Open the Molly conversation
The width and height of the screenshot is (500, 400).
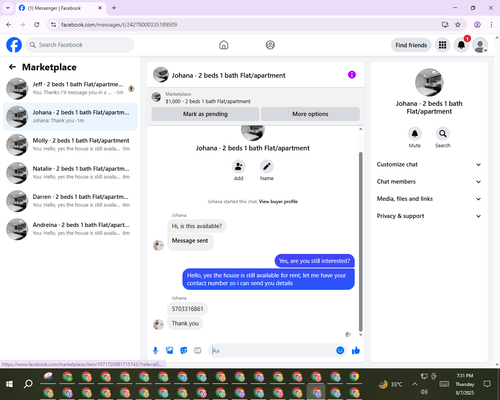click(x=70, y=145)
